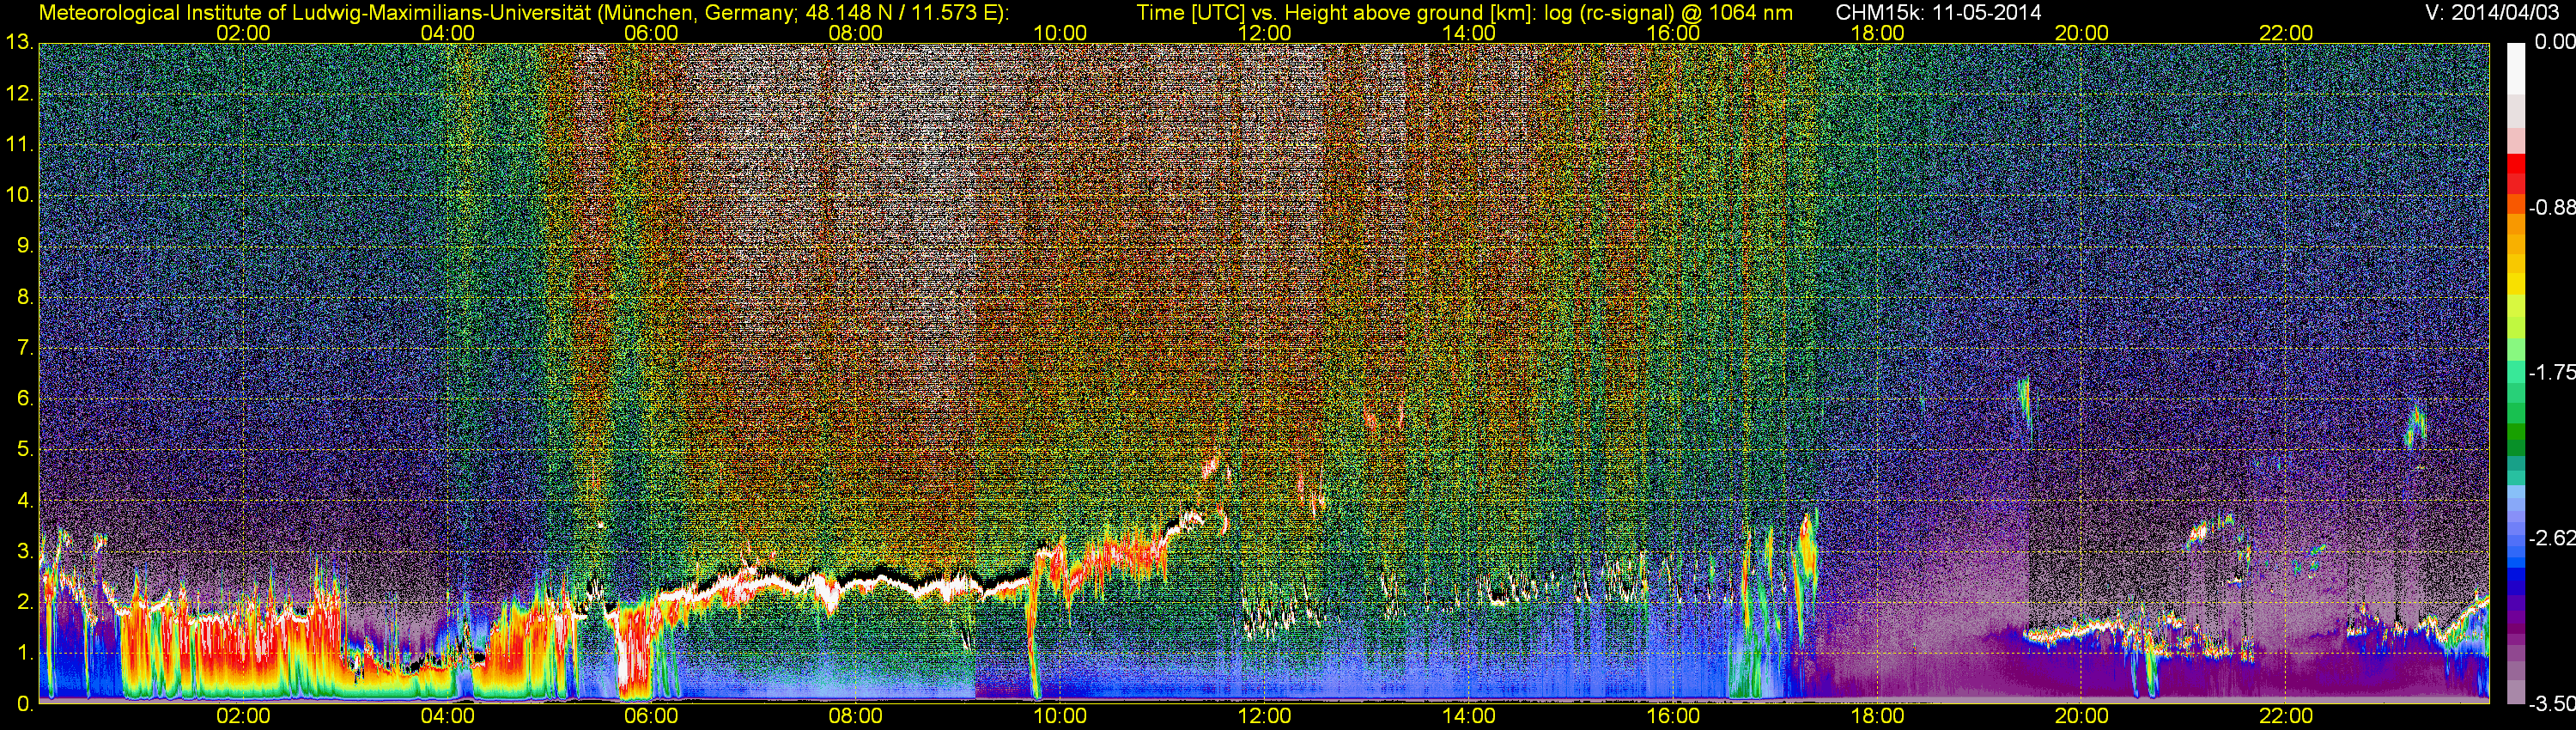Click the 12. height axis label

pos(19,94)
